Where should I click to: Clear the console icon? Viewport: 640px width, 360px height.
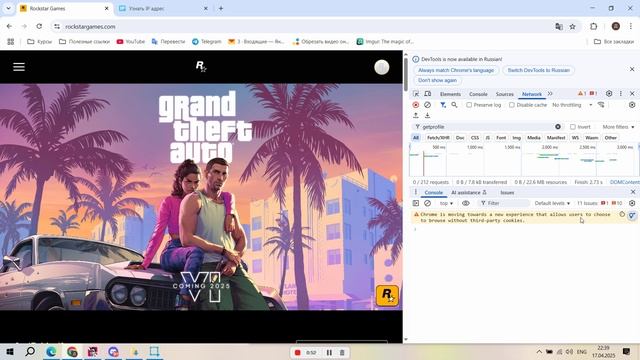click(x=427, y=203)
